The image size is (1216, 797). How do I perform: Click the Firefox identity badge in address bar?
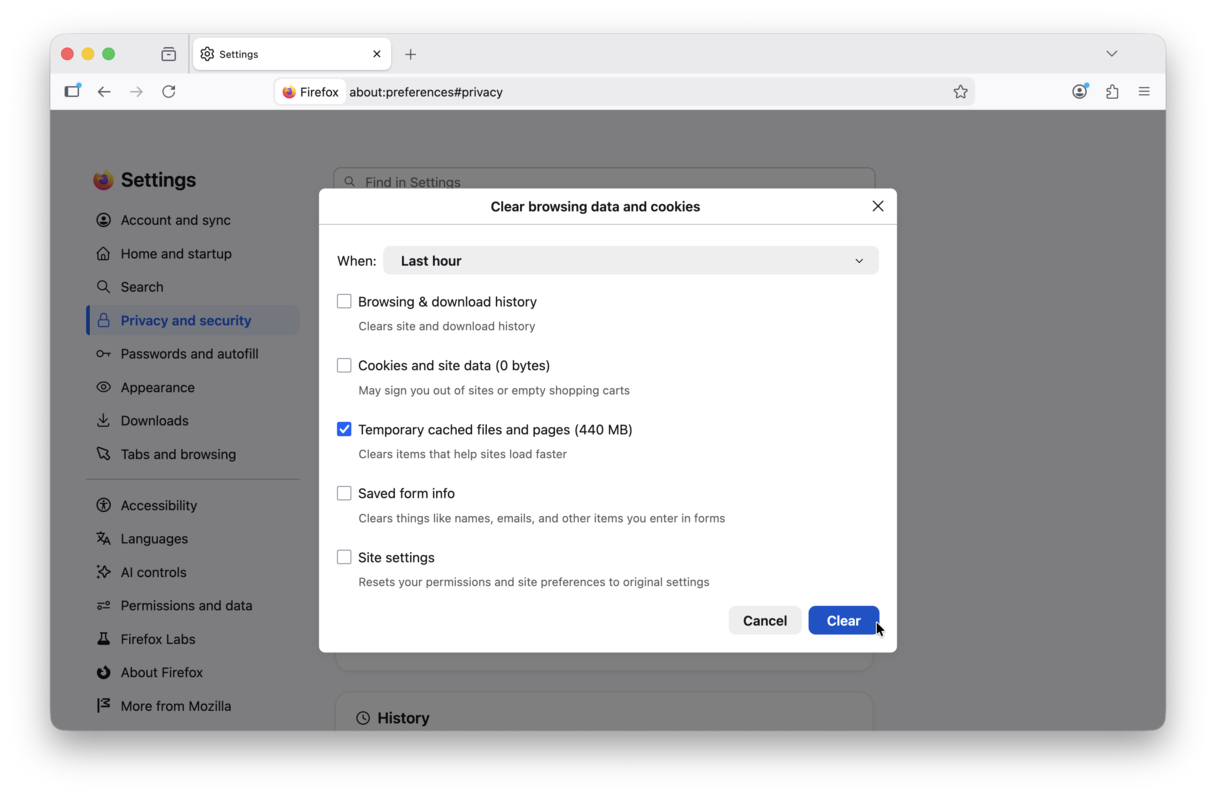[311, 92]
